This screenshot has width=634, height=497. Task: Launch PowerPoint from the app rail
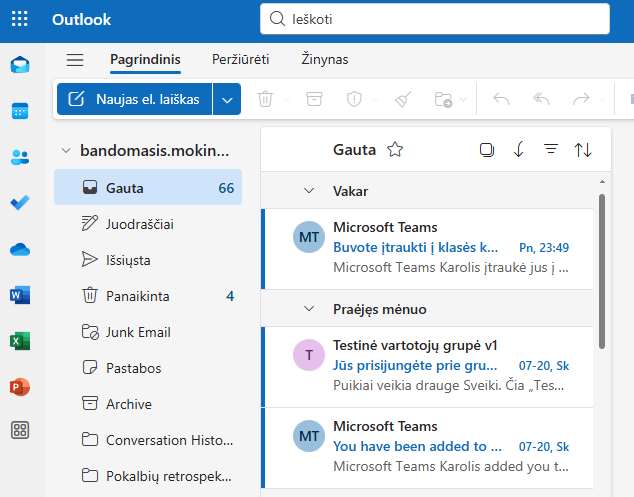[x=20, y=387]
